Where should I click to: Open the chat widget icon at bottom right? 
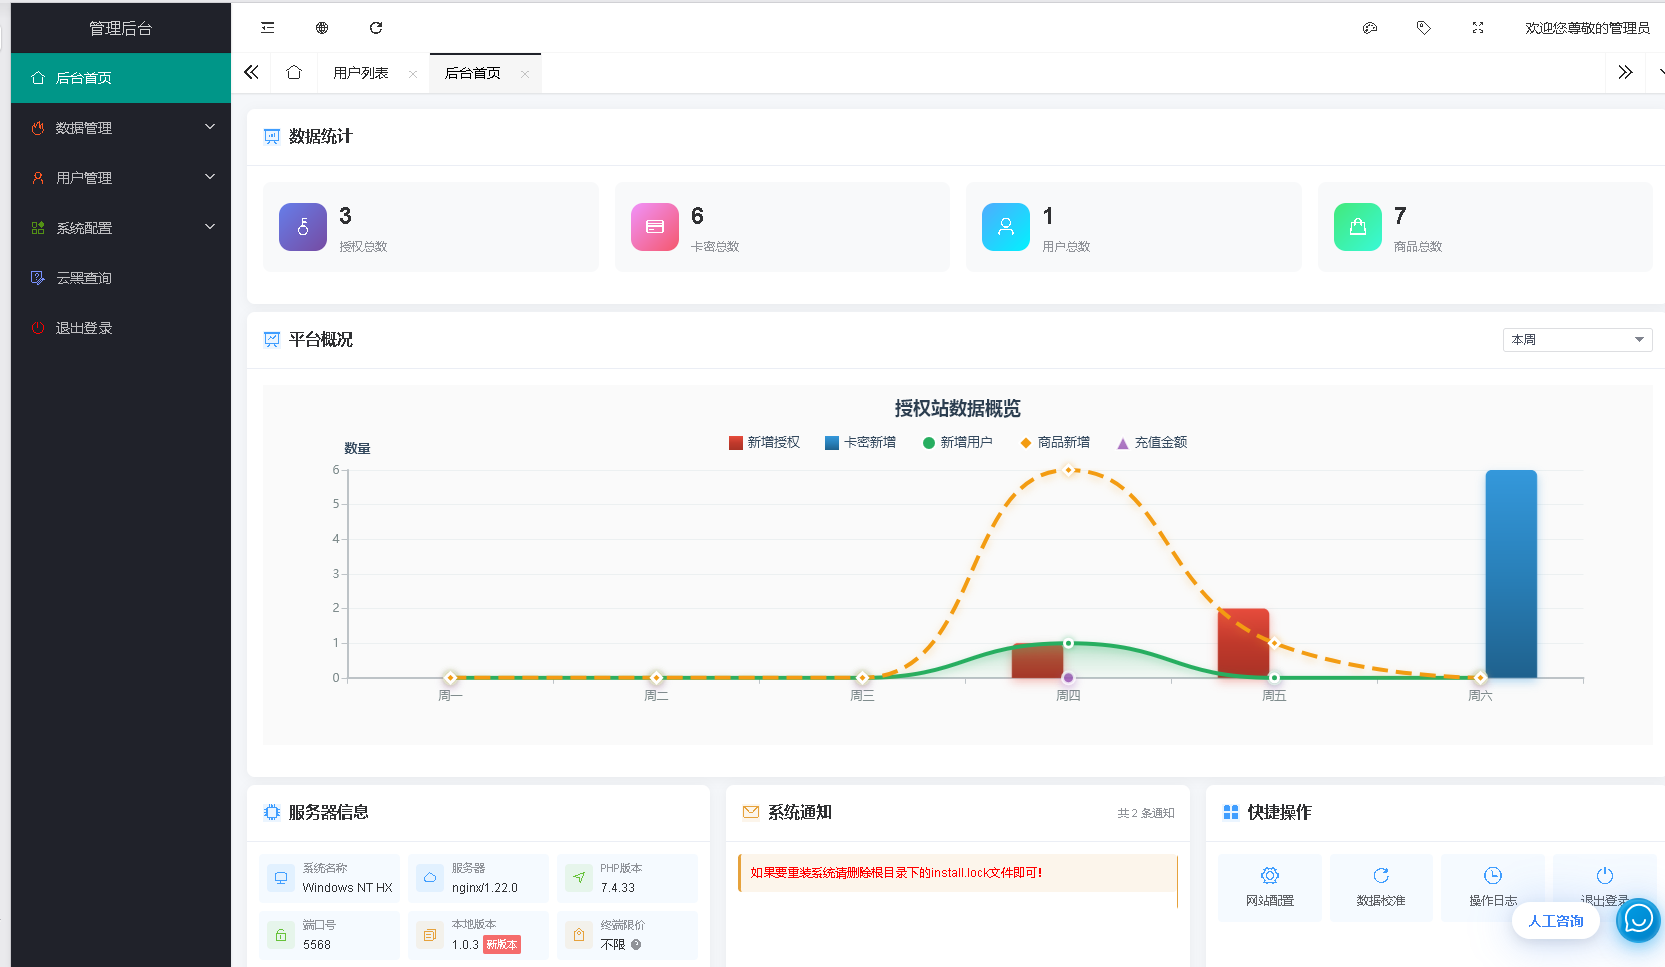coord(1638,920)
